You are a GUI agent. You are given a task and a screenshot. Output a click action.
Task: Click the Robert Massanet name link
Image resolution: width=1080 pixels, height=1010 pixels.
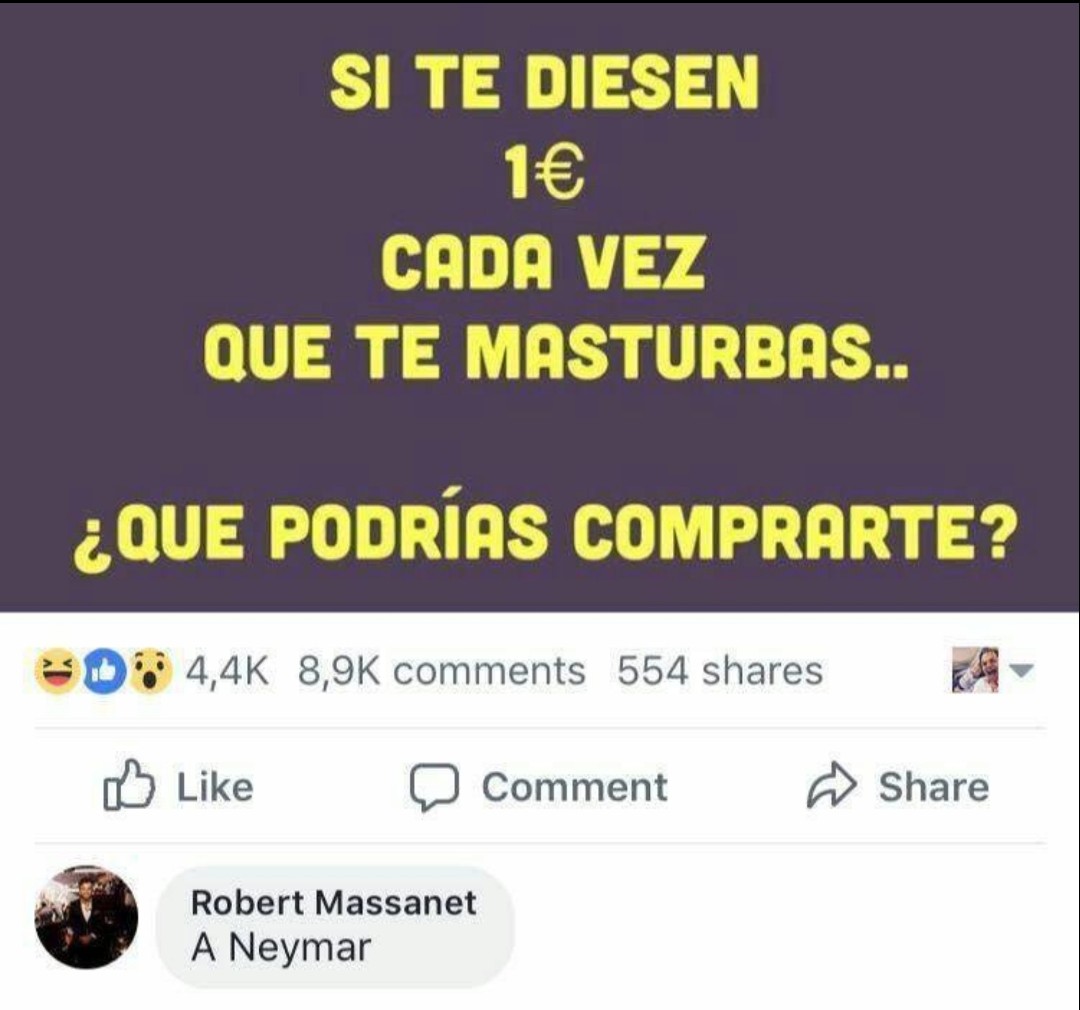pos(333,903)
